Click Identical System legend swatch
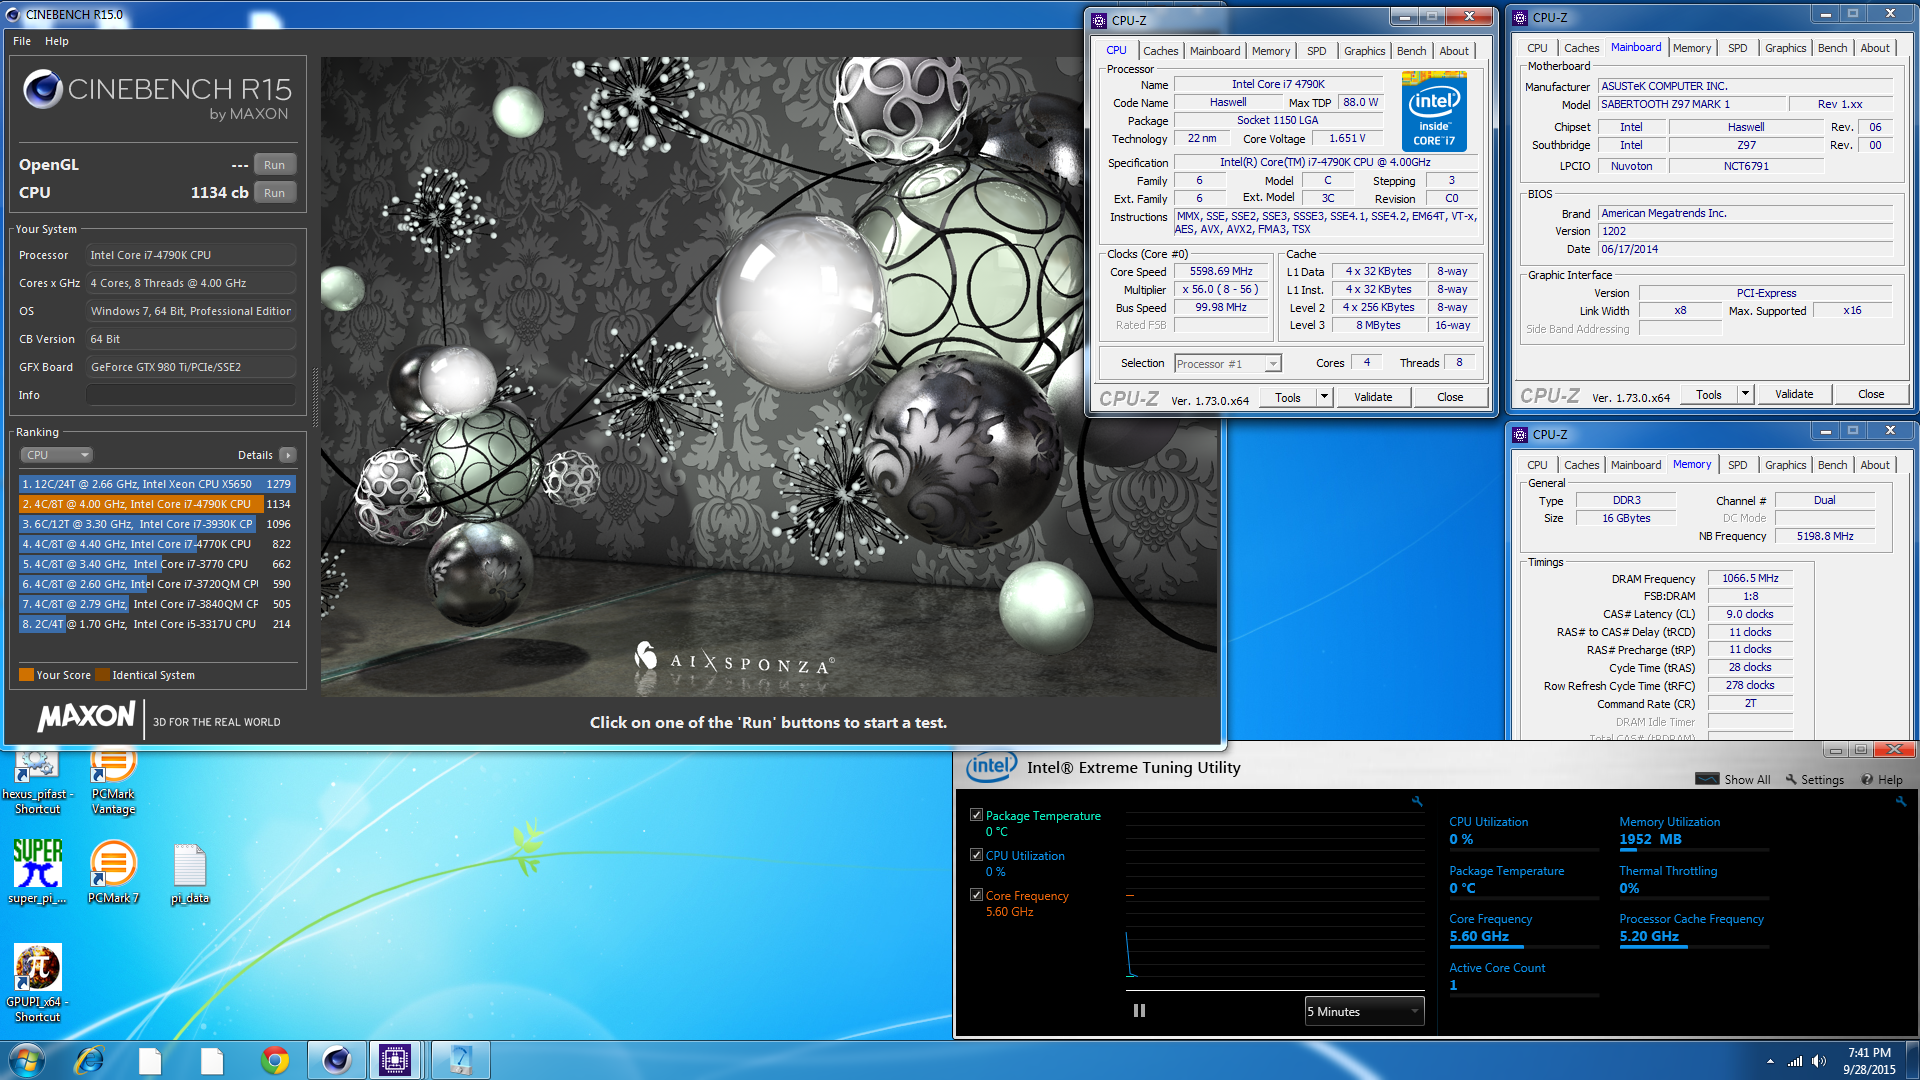This screenshot has height=1080, width=1920. [x=102, y=675]
